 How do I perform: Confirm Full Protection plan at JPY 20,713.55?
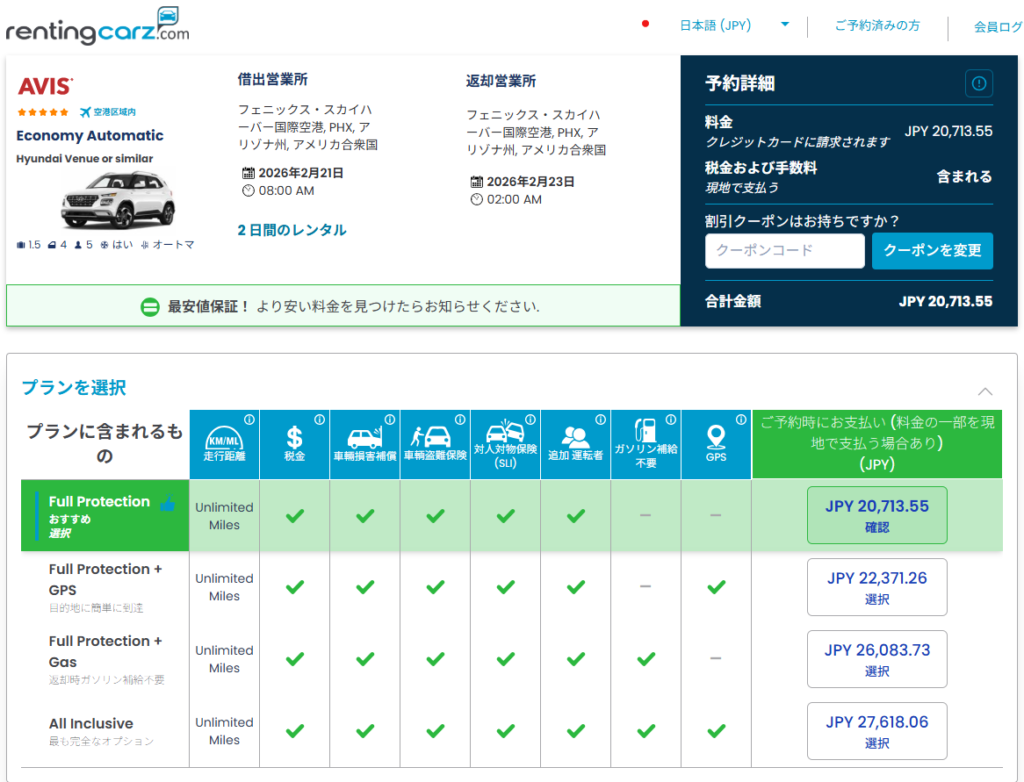tap(876, 515)
